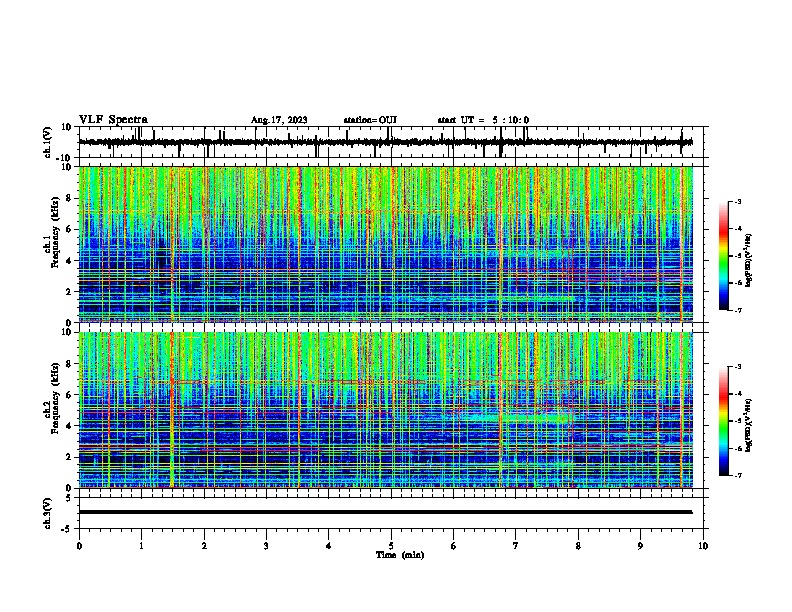Image resolution: width=792 pixels, height=612 pixels.
Task: Click the "6" tick on Time axis
Action: point(454,546)
